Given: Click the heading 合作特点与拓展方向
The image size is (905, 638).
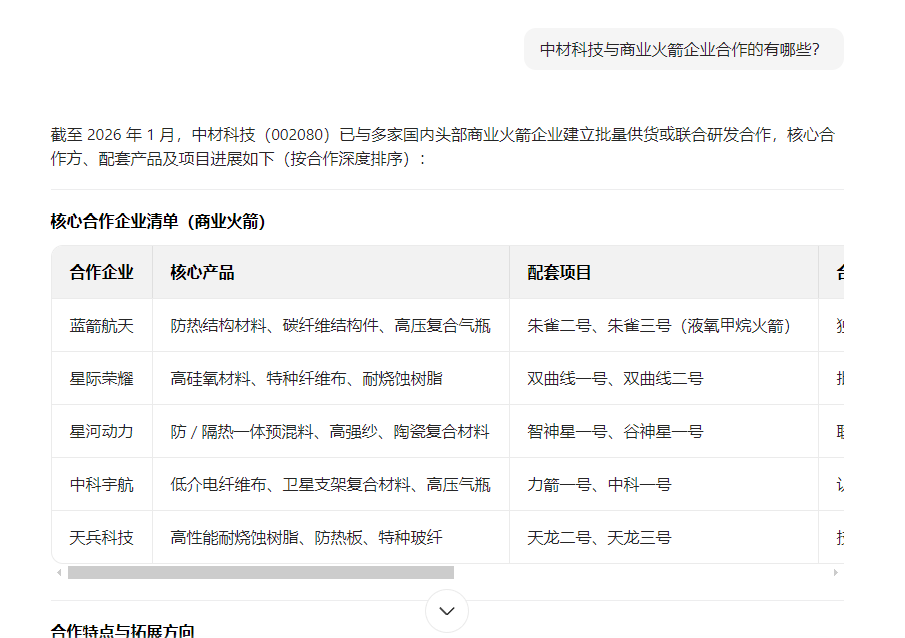Looking at the screenshot, I should 122,630.
